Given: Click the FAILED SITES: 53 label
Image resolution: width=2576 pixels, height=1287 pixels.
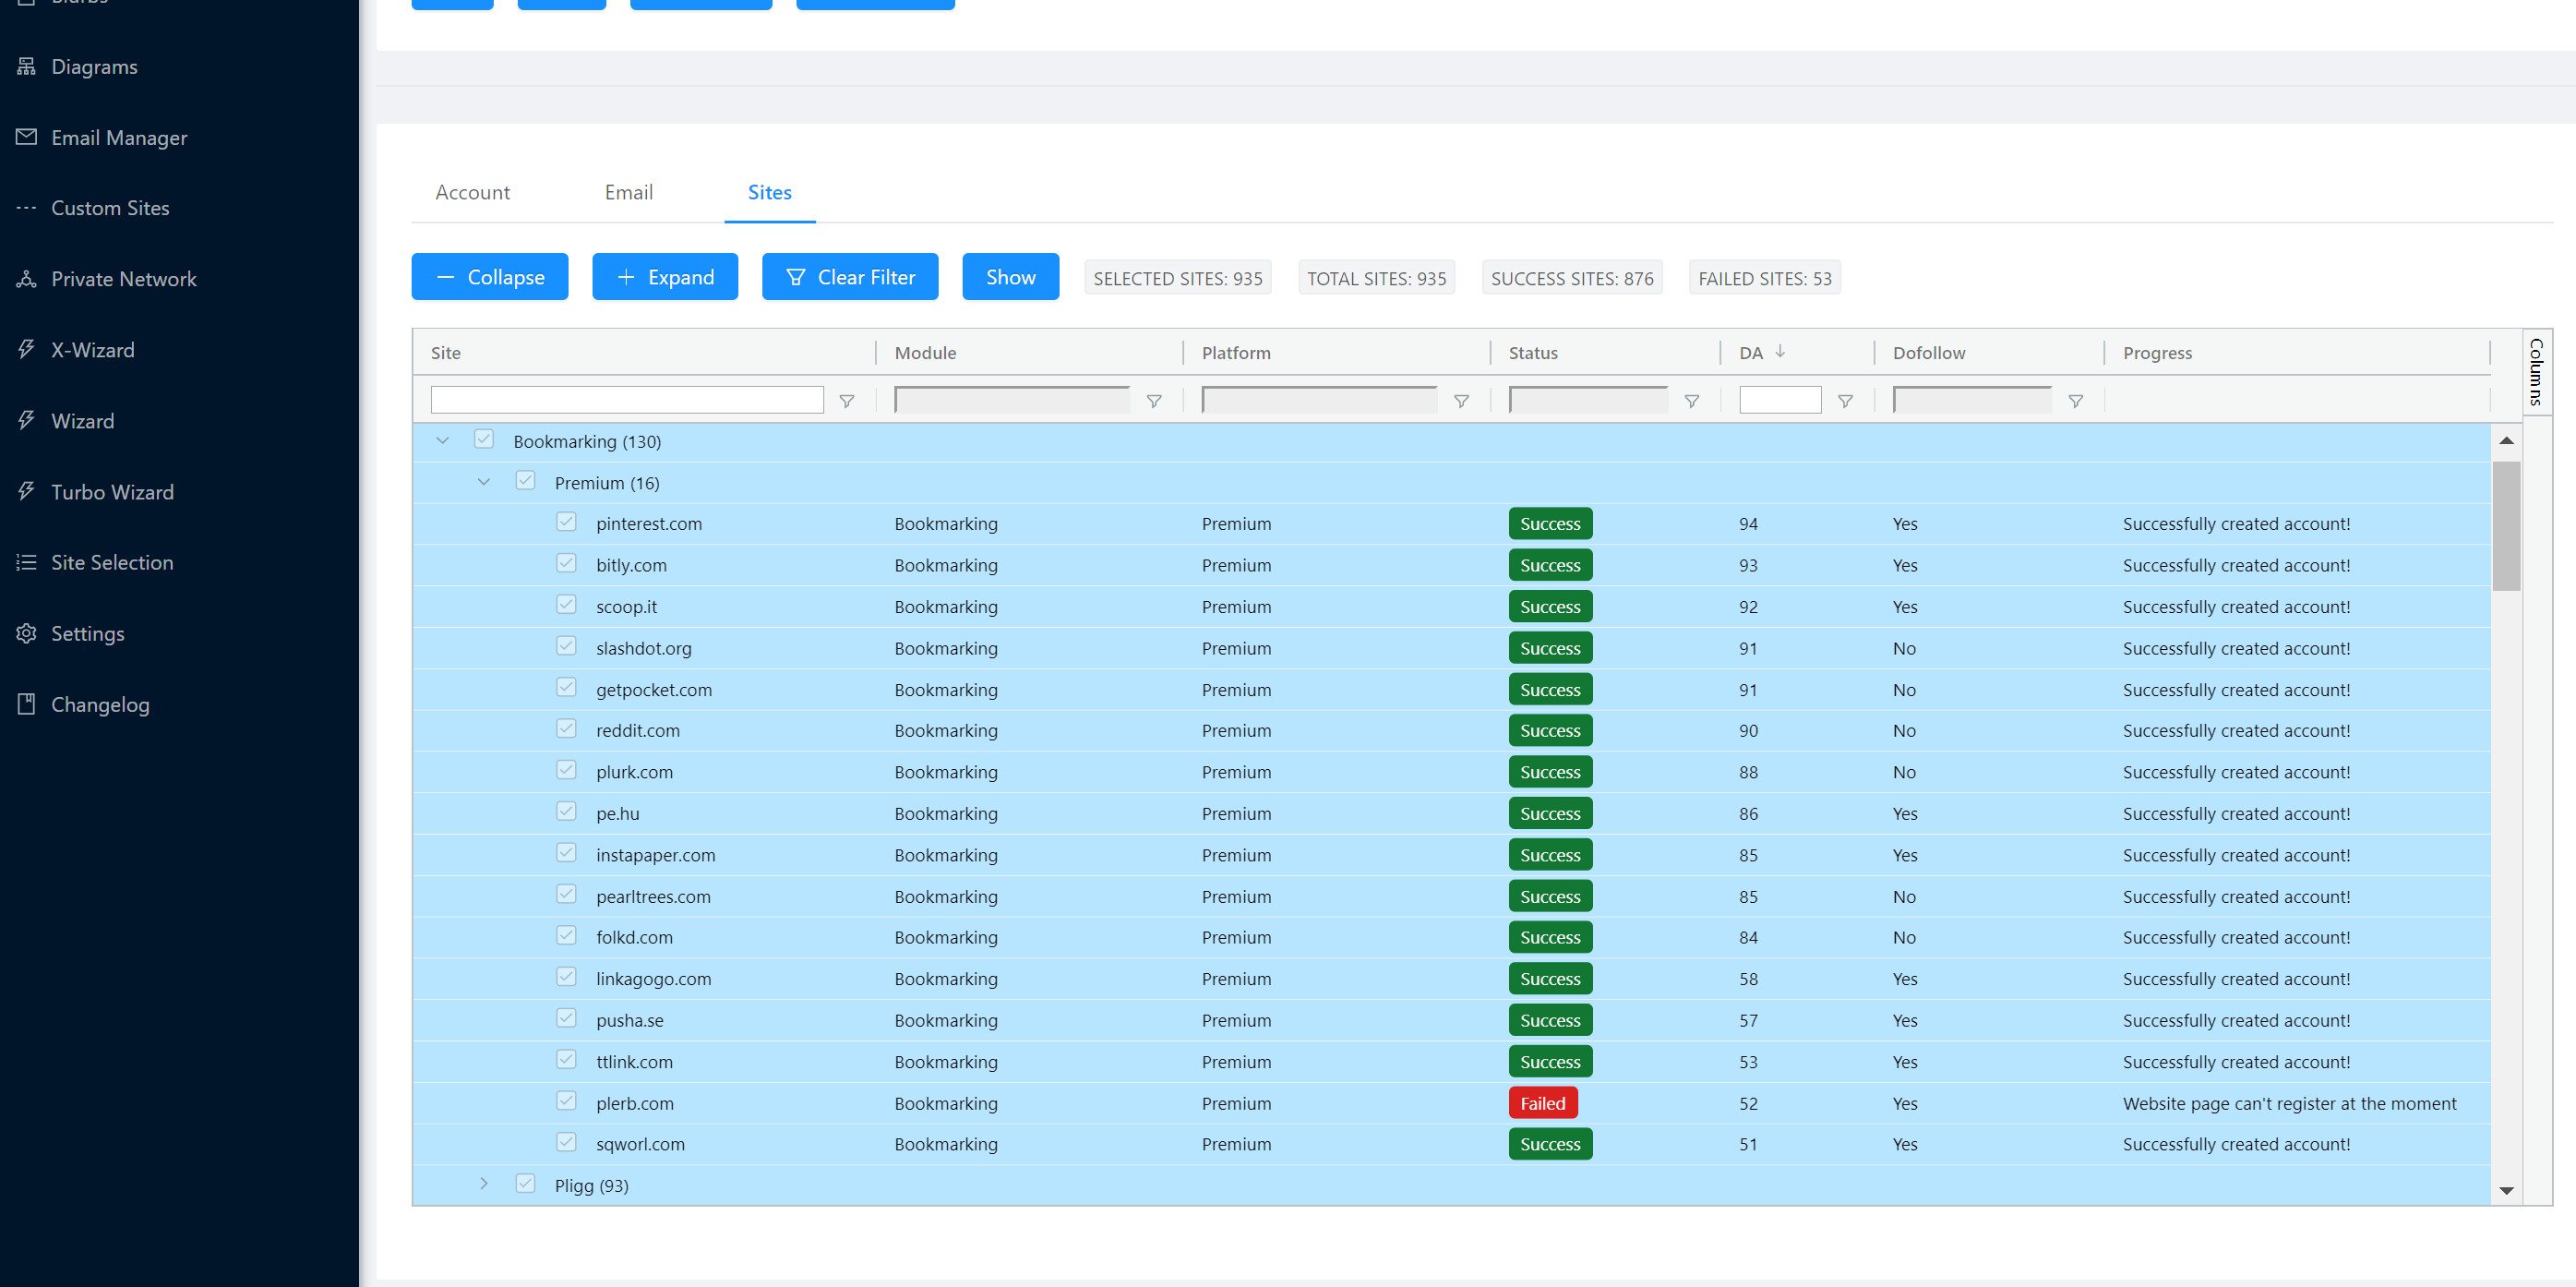Looking at the screenshot, I should pyautogui.click(x=1765, y=278).
